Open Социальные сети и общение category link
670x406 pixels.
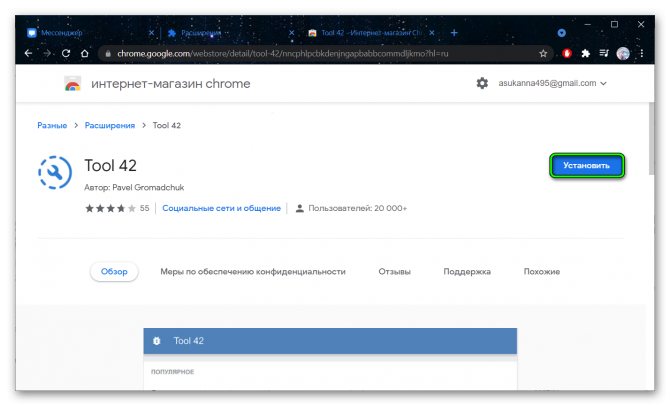(x=221, y=208)
